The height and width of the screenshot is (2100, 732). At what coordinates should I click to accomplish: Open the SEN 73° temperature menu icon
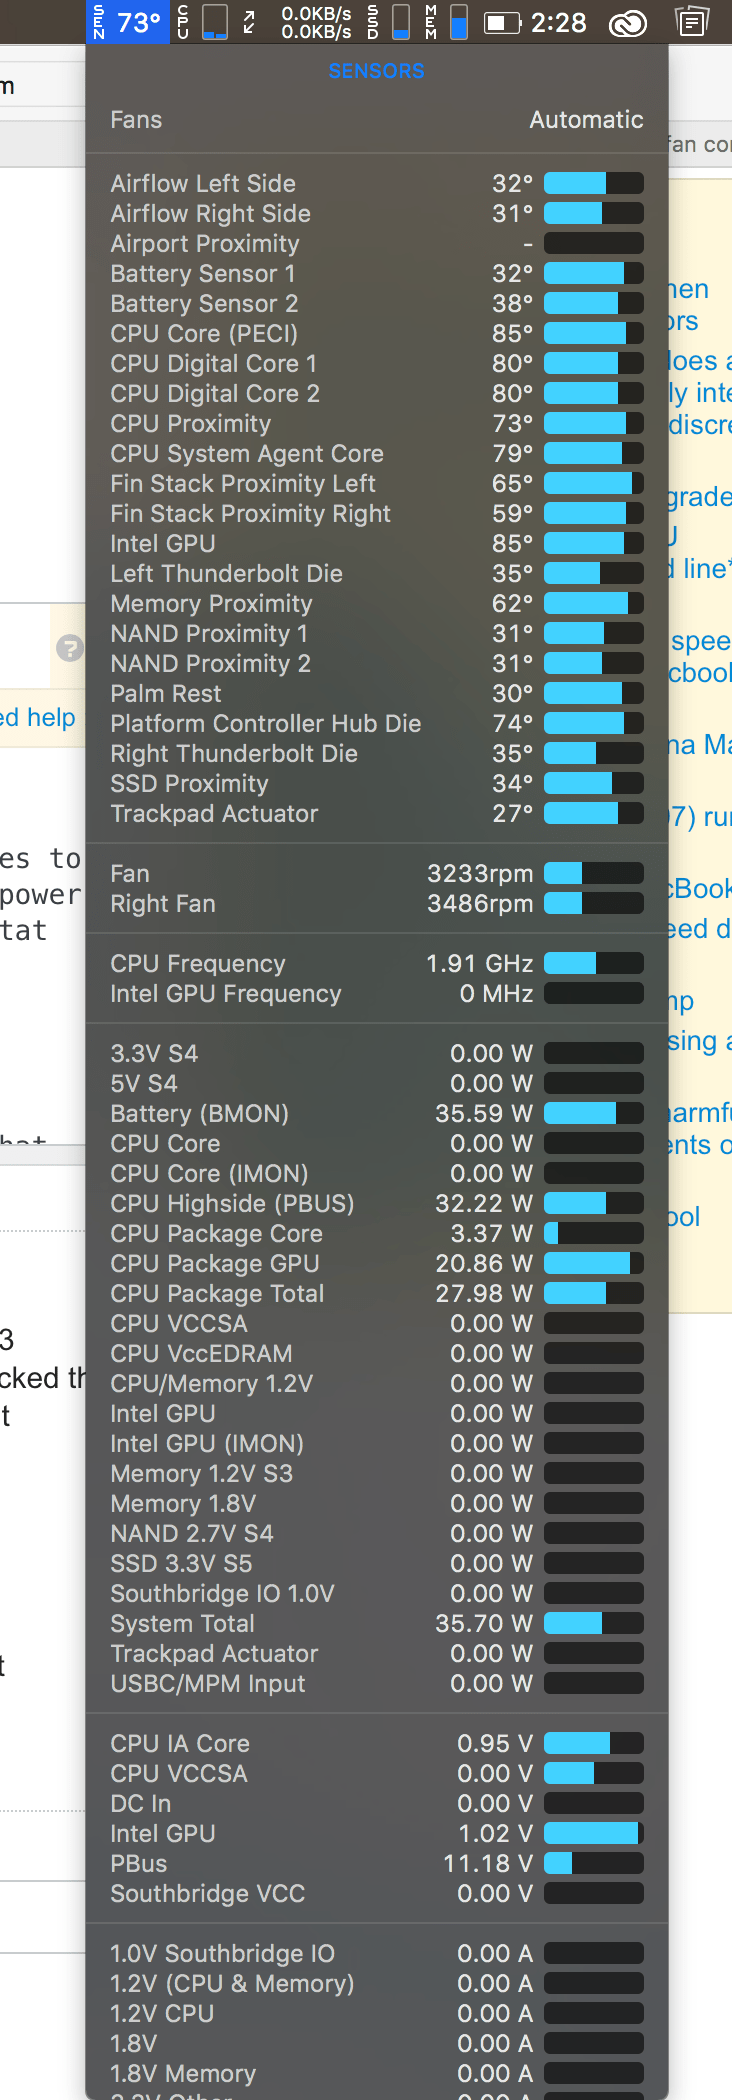(126, 22)
